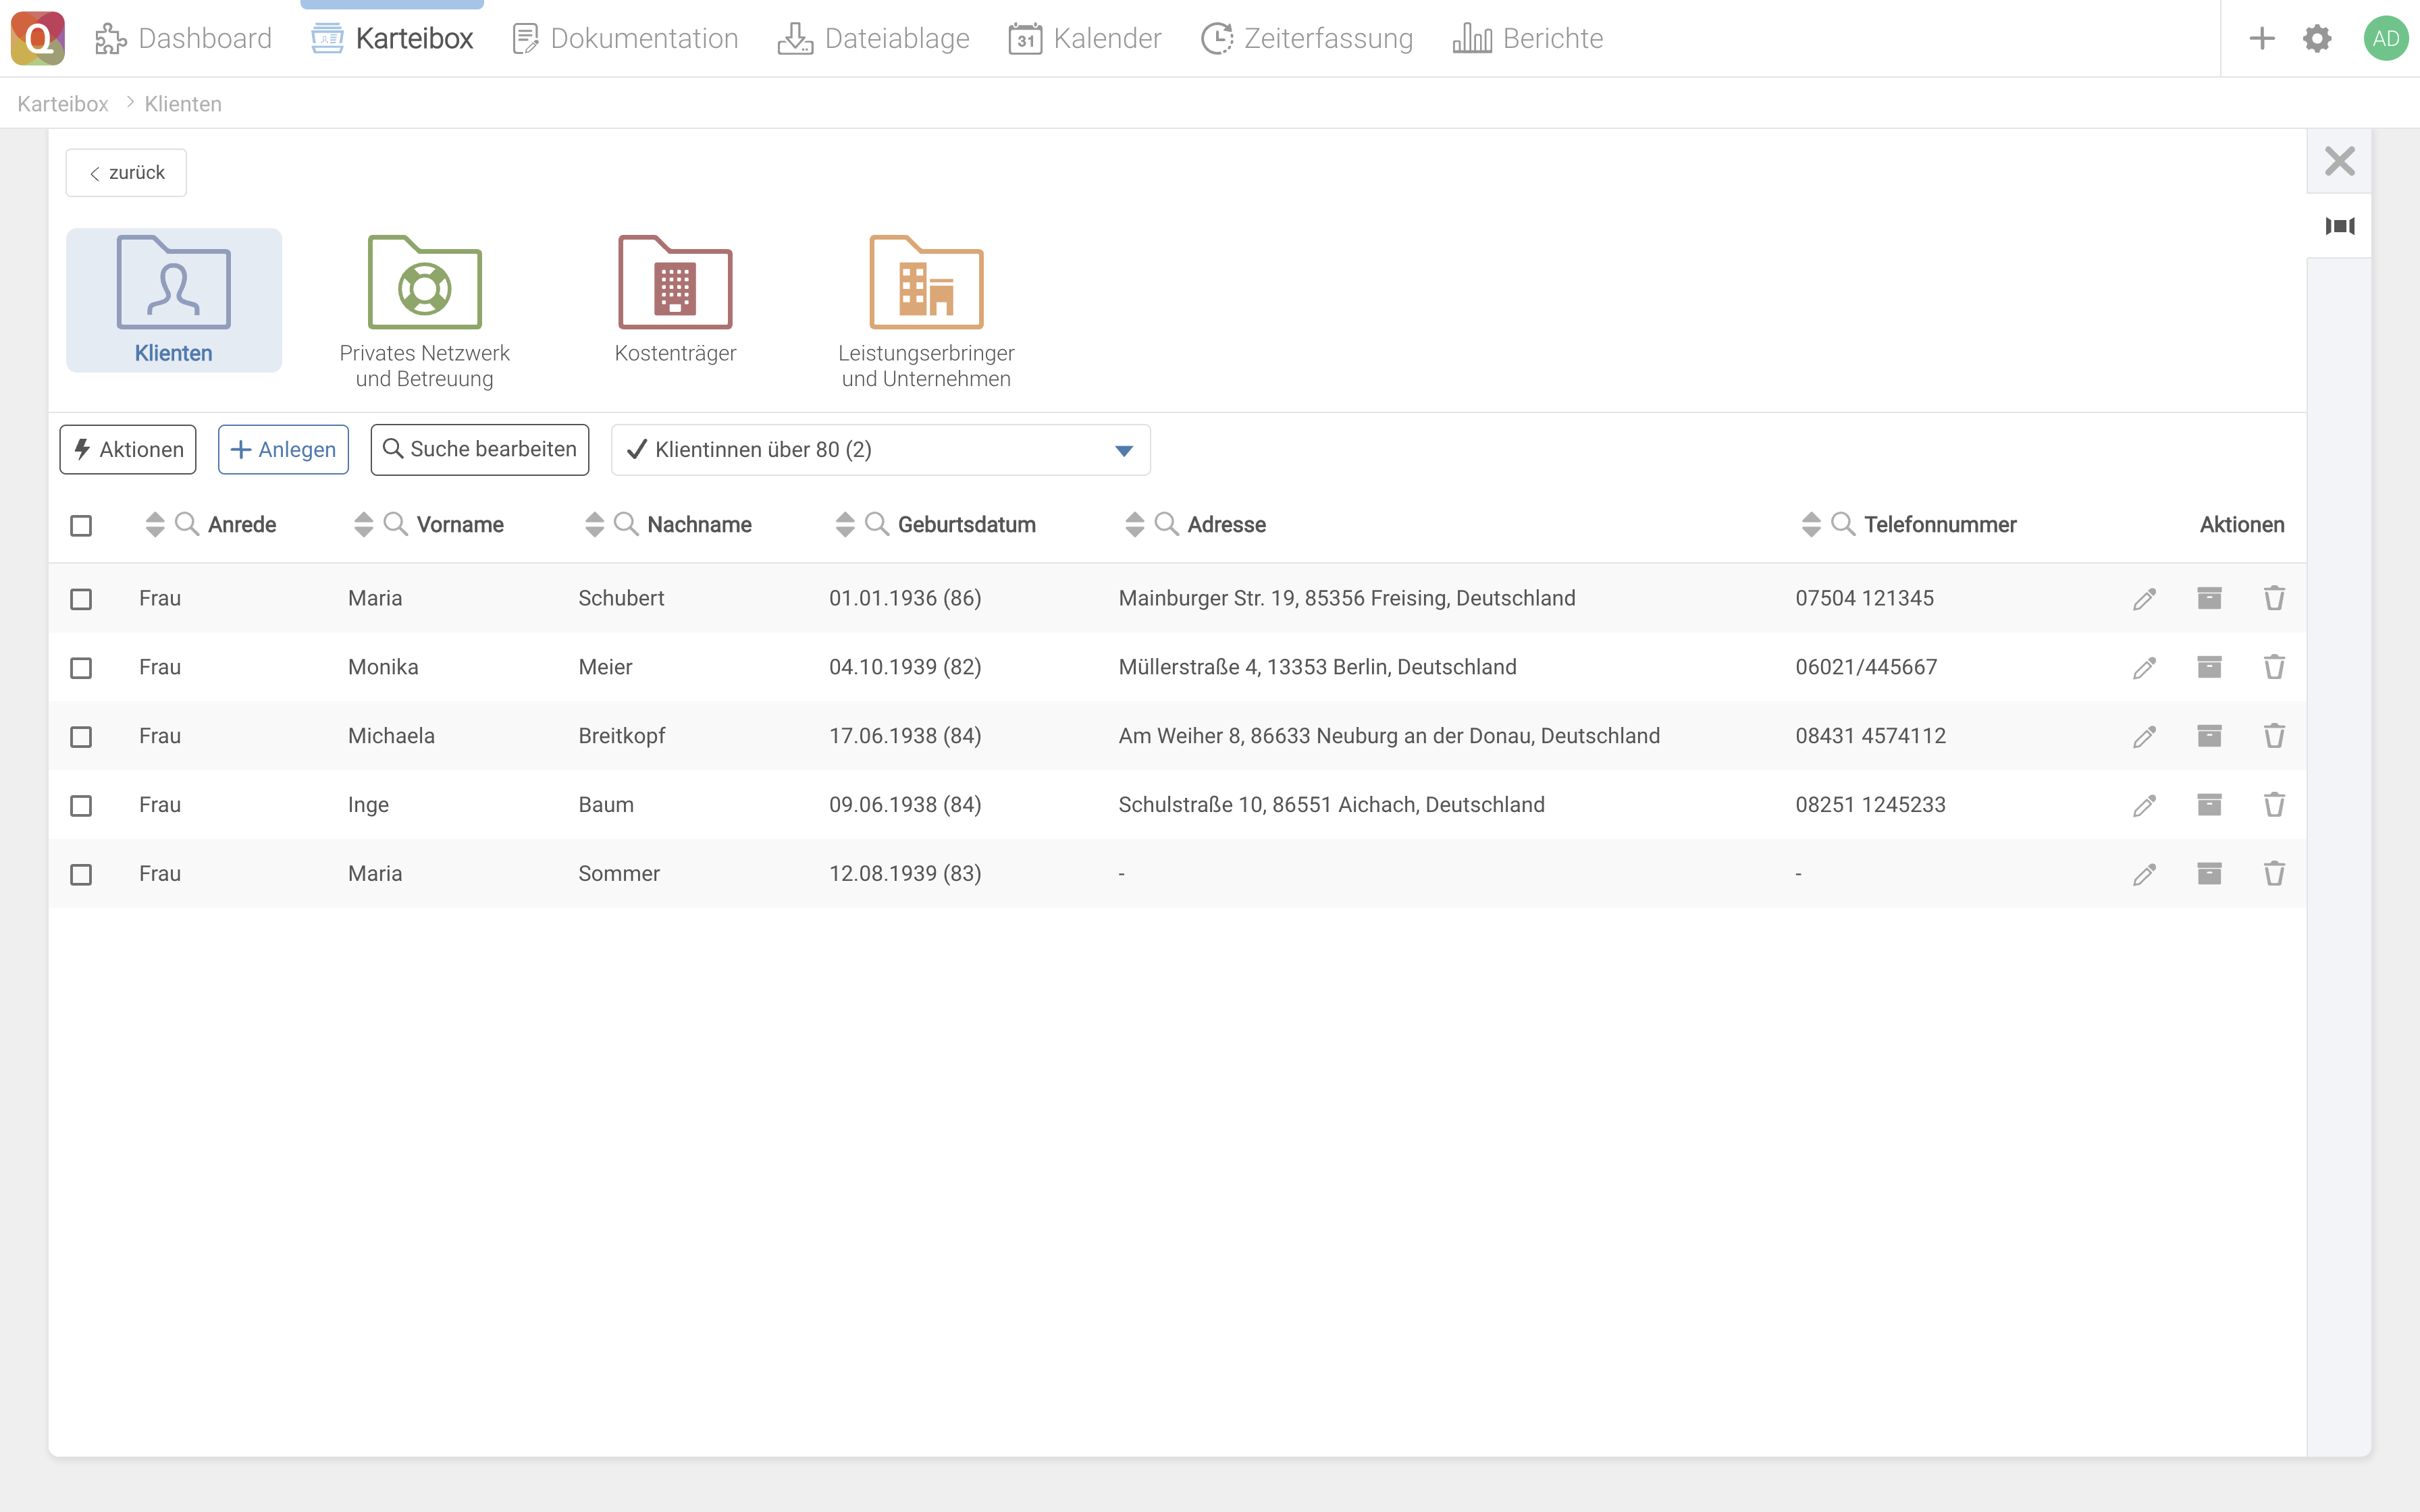The height and width of the screenshot is (1512, 2420).
Task: Check the box for Michaela Breitkopf
Action: click(x=81, y=737)
